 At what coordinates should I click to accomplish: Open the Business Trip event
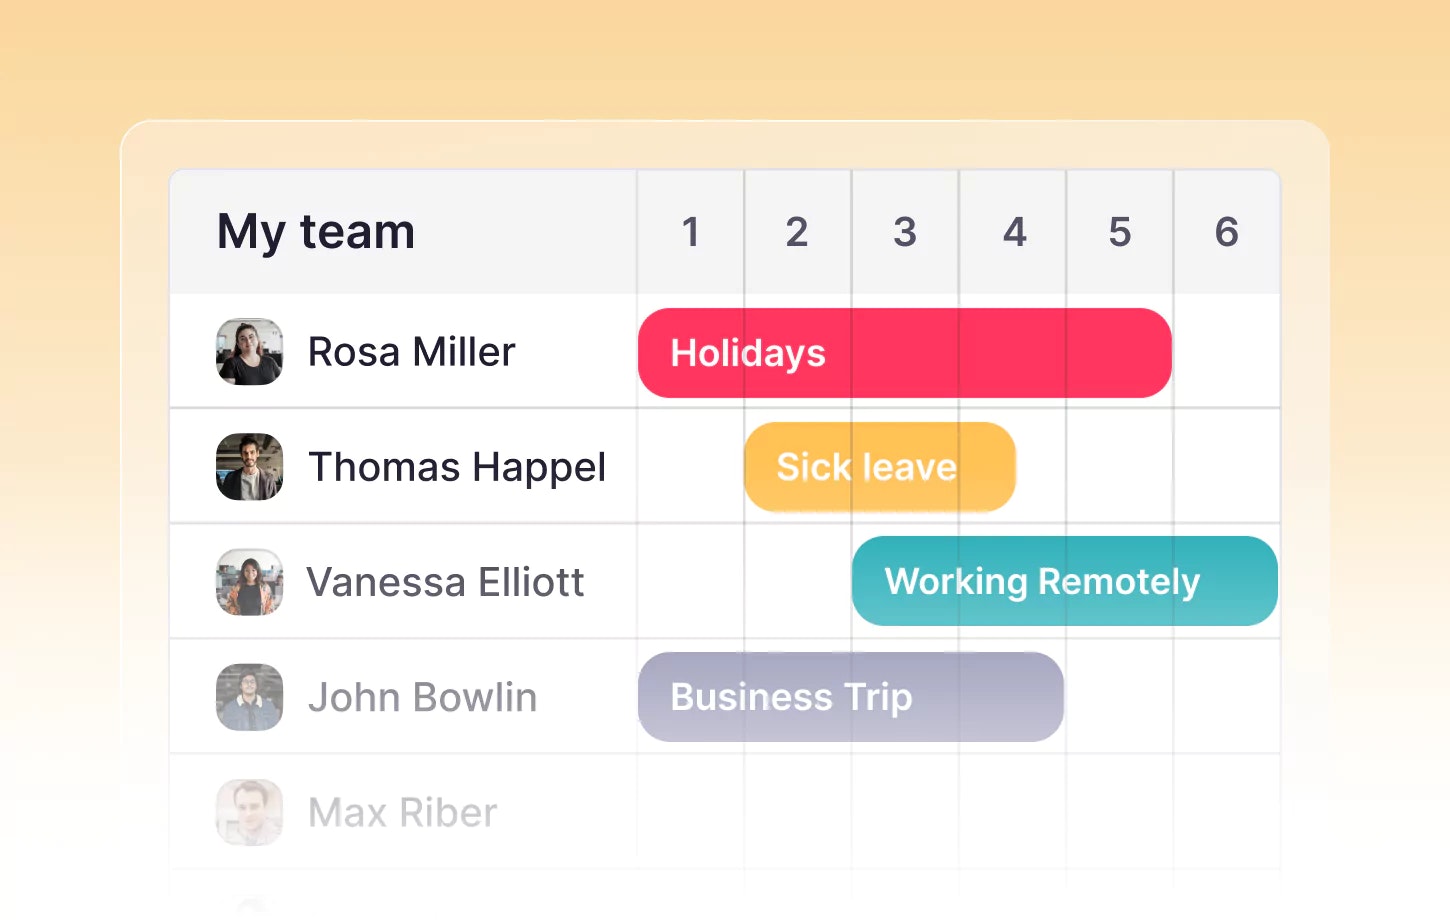click(850, 697)
